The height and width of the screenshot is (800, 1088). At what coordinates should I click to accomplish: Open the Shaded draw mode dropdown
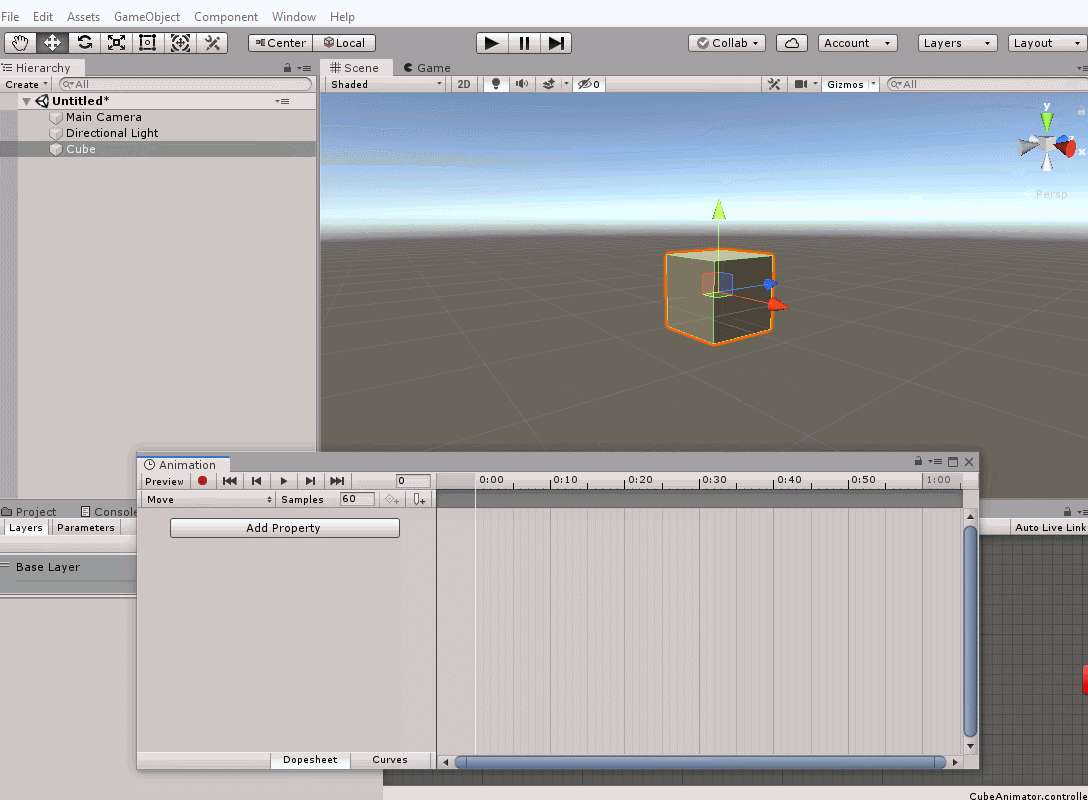click(x=385, y=84)
